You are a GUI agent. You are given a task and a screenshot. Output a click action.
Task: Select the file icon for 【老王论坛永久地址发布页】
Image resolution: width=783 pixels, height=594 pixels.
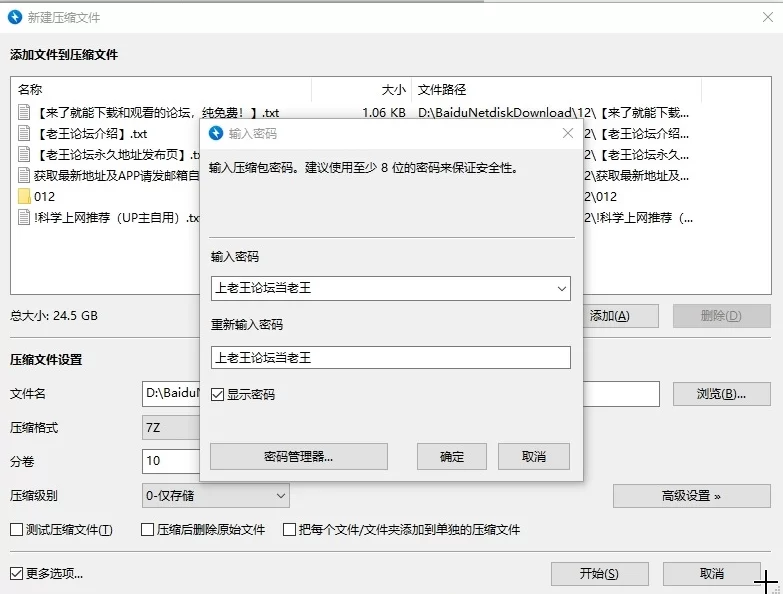[24, 154]
